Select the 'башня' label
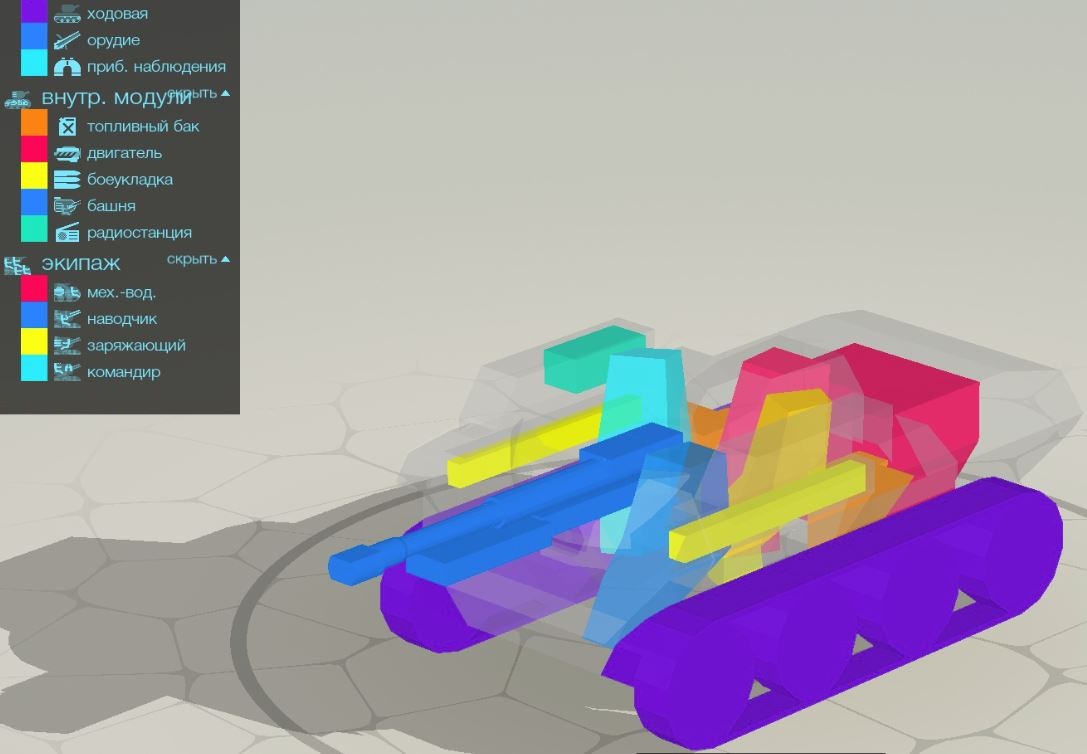 [x=111, y=206]
